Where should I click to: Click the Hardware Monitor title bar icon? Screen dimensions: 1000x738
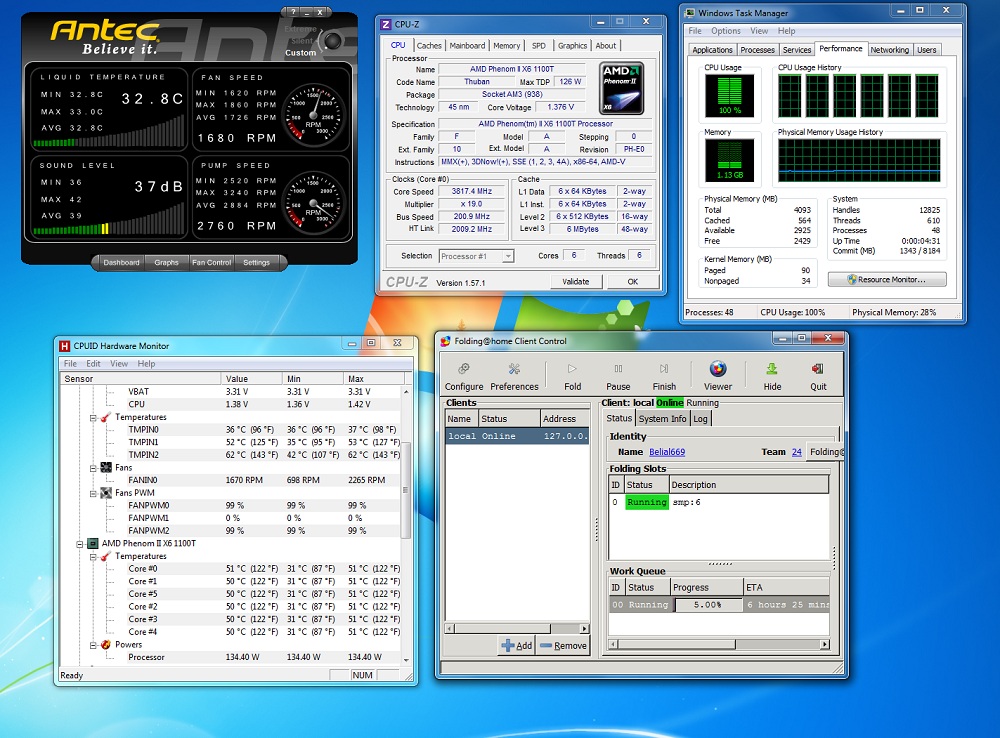pyautogui.click(x=64, y=346)
